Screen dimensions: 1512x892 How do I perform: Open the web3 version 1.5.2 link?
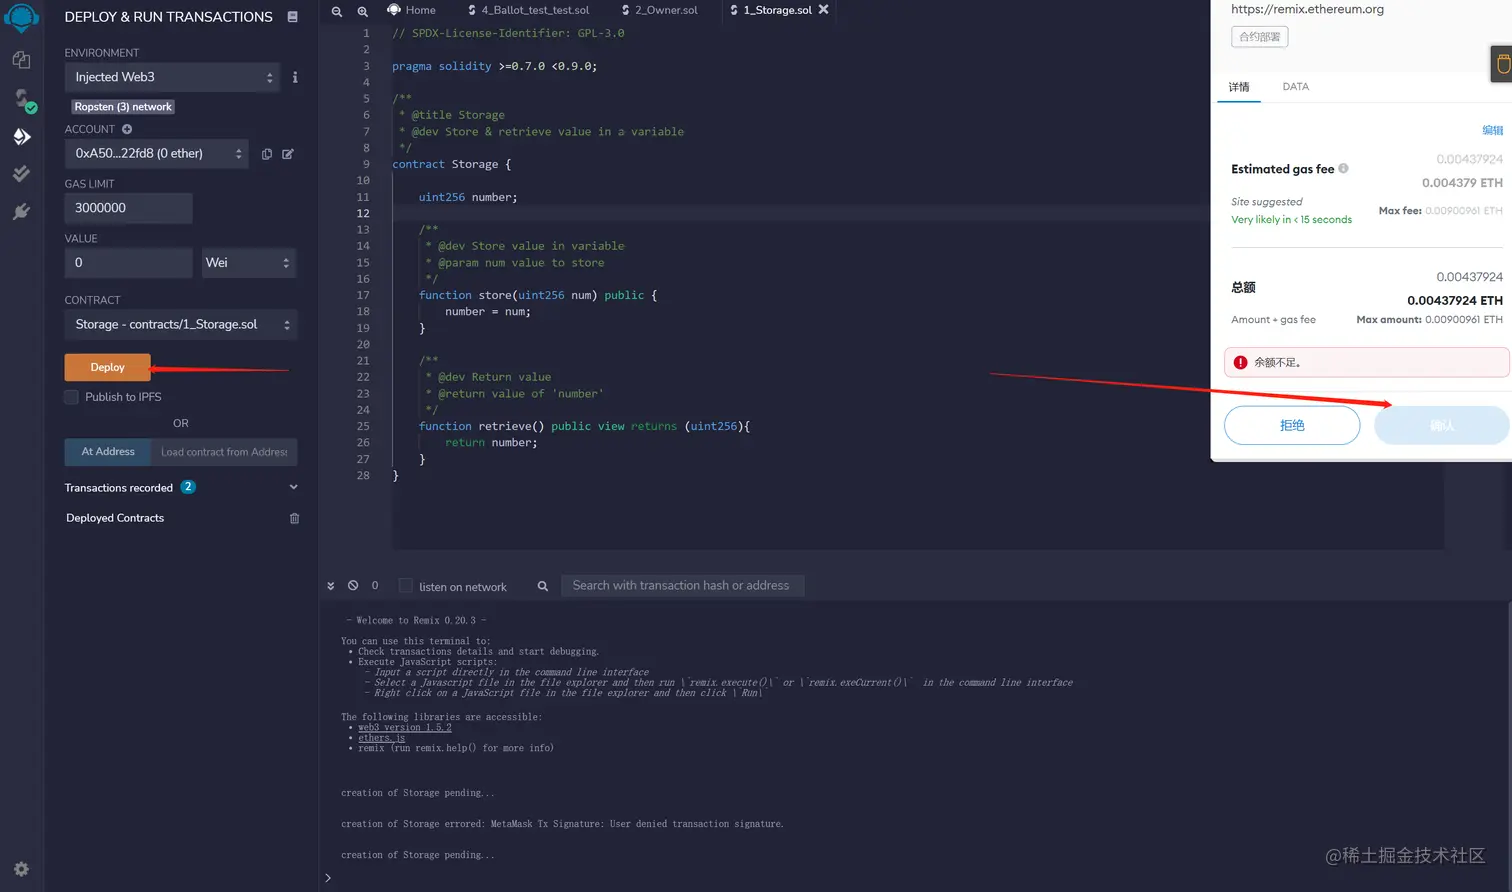coord(405,727)
